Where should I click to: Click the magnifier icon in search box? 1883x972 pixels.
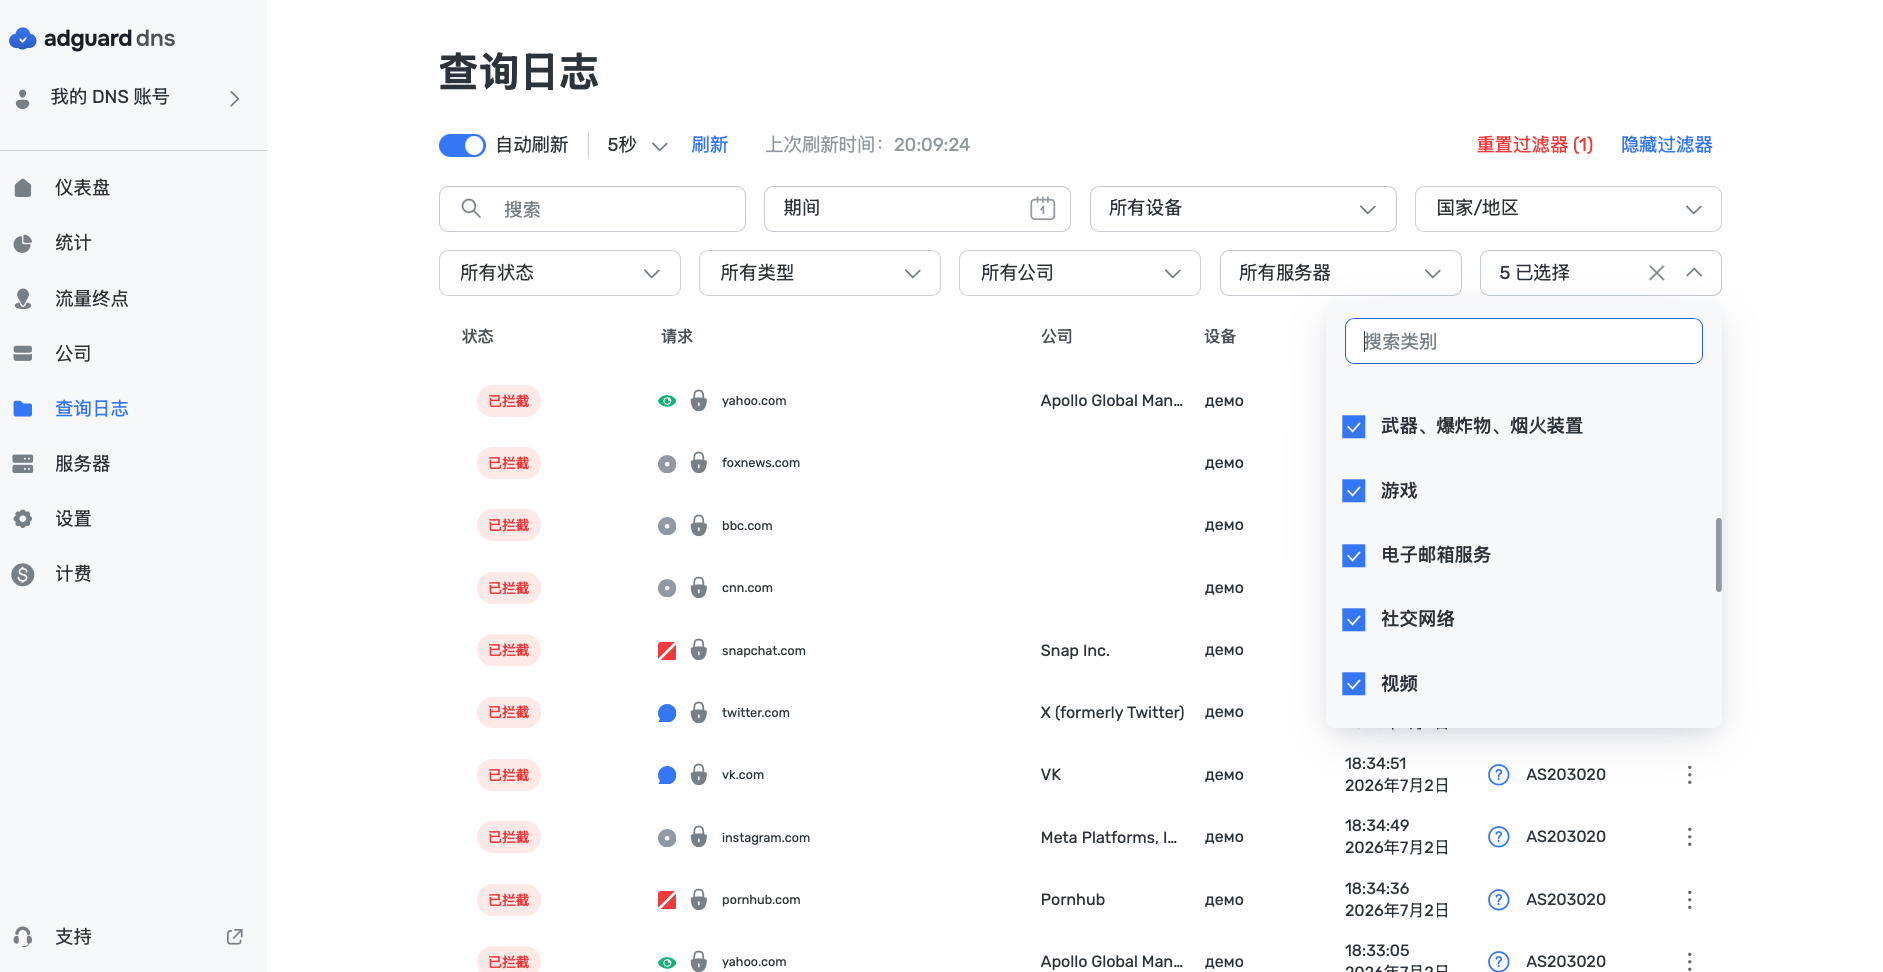(471, 208)
